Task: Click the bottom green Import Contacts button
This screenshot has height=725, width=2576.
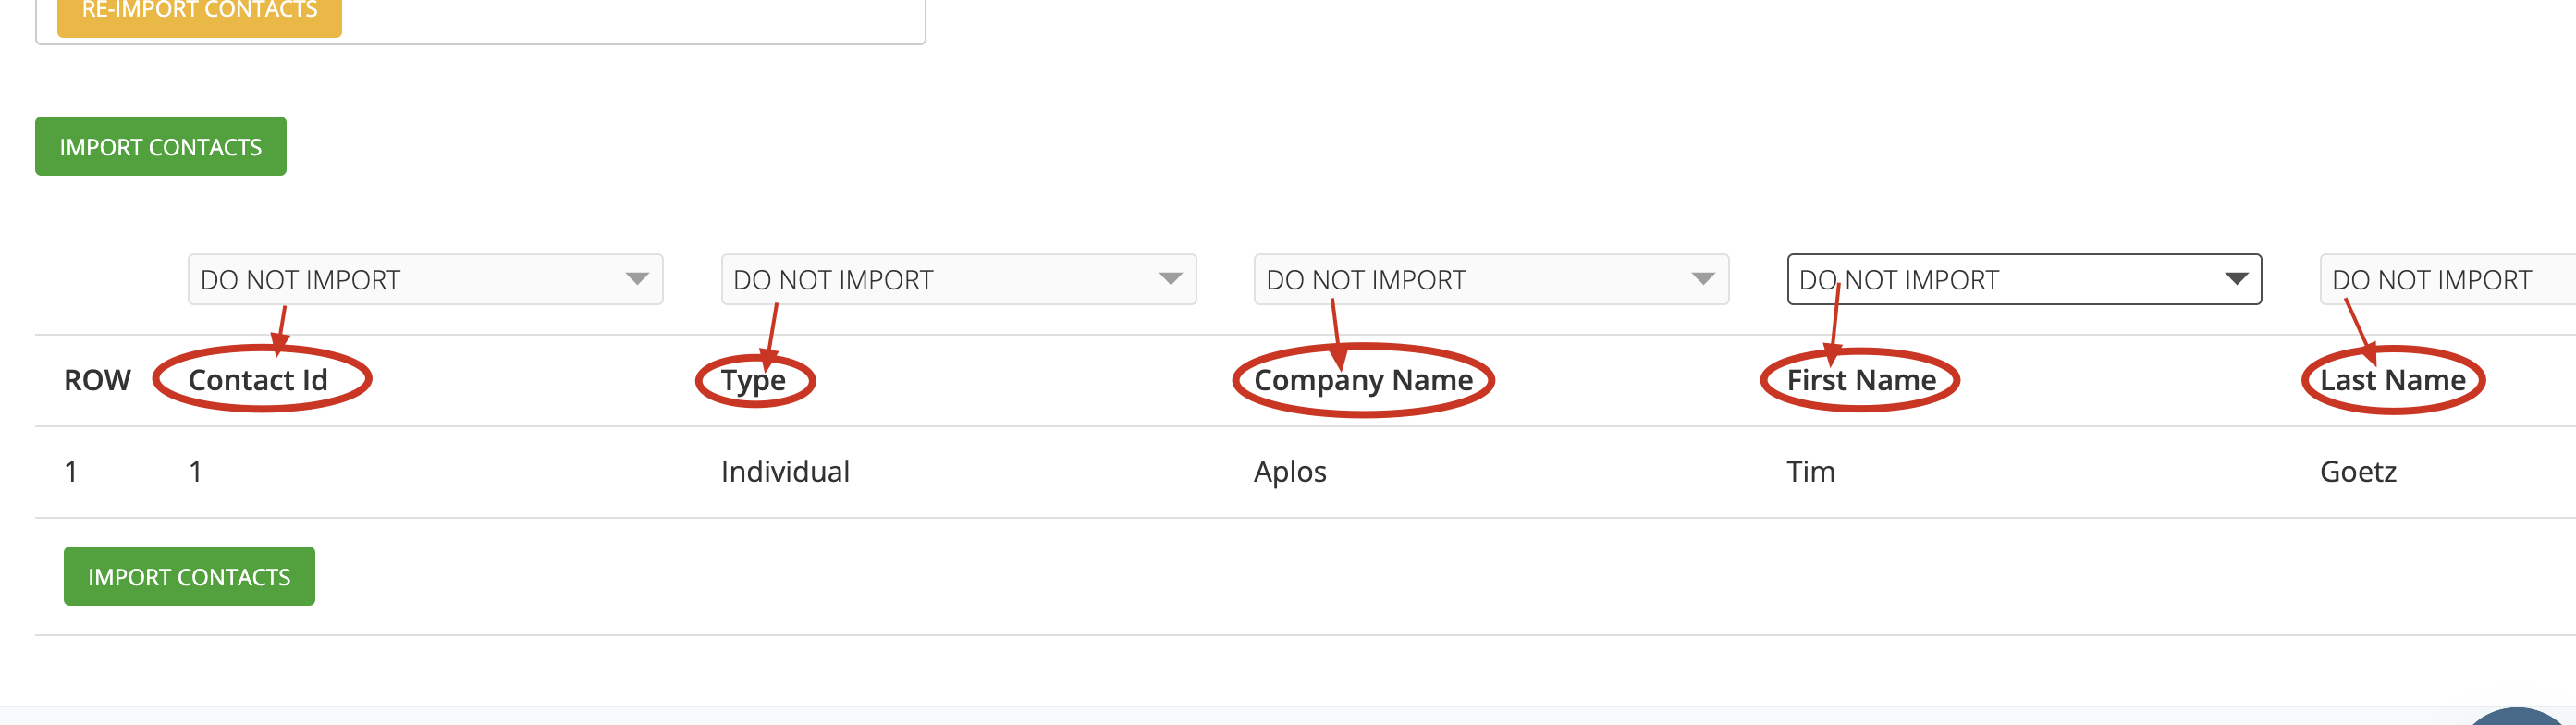Action: tap(189, 576)
